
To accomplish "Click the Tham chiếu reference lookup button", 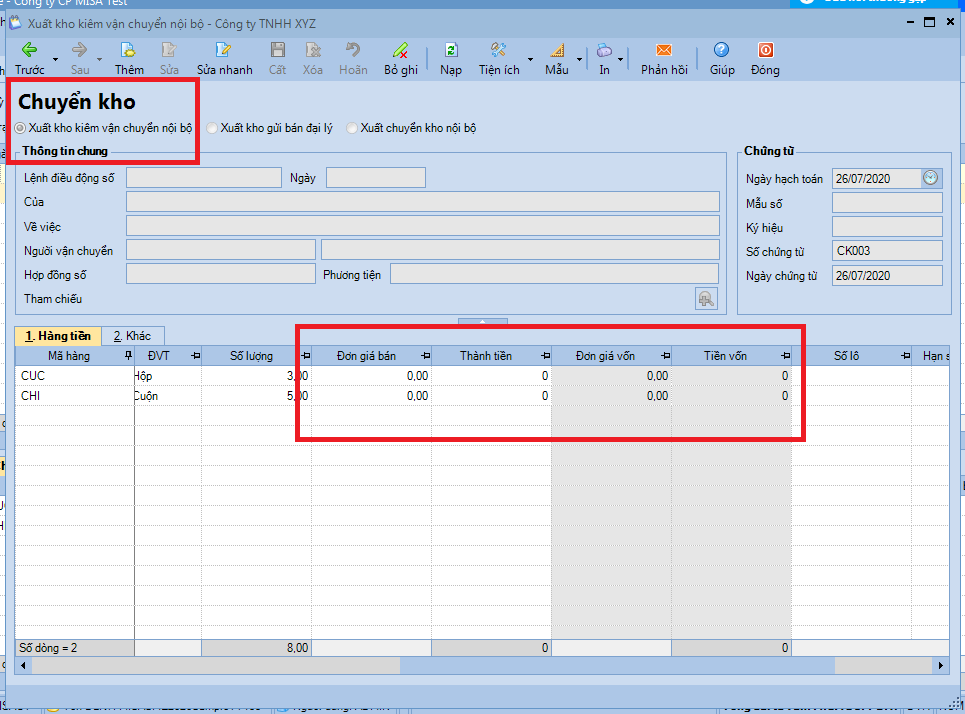I will click(706, 298).
